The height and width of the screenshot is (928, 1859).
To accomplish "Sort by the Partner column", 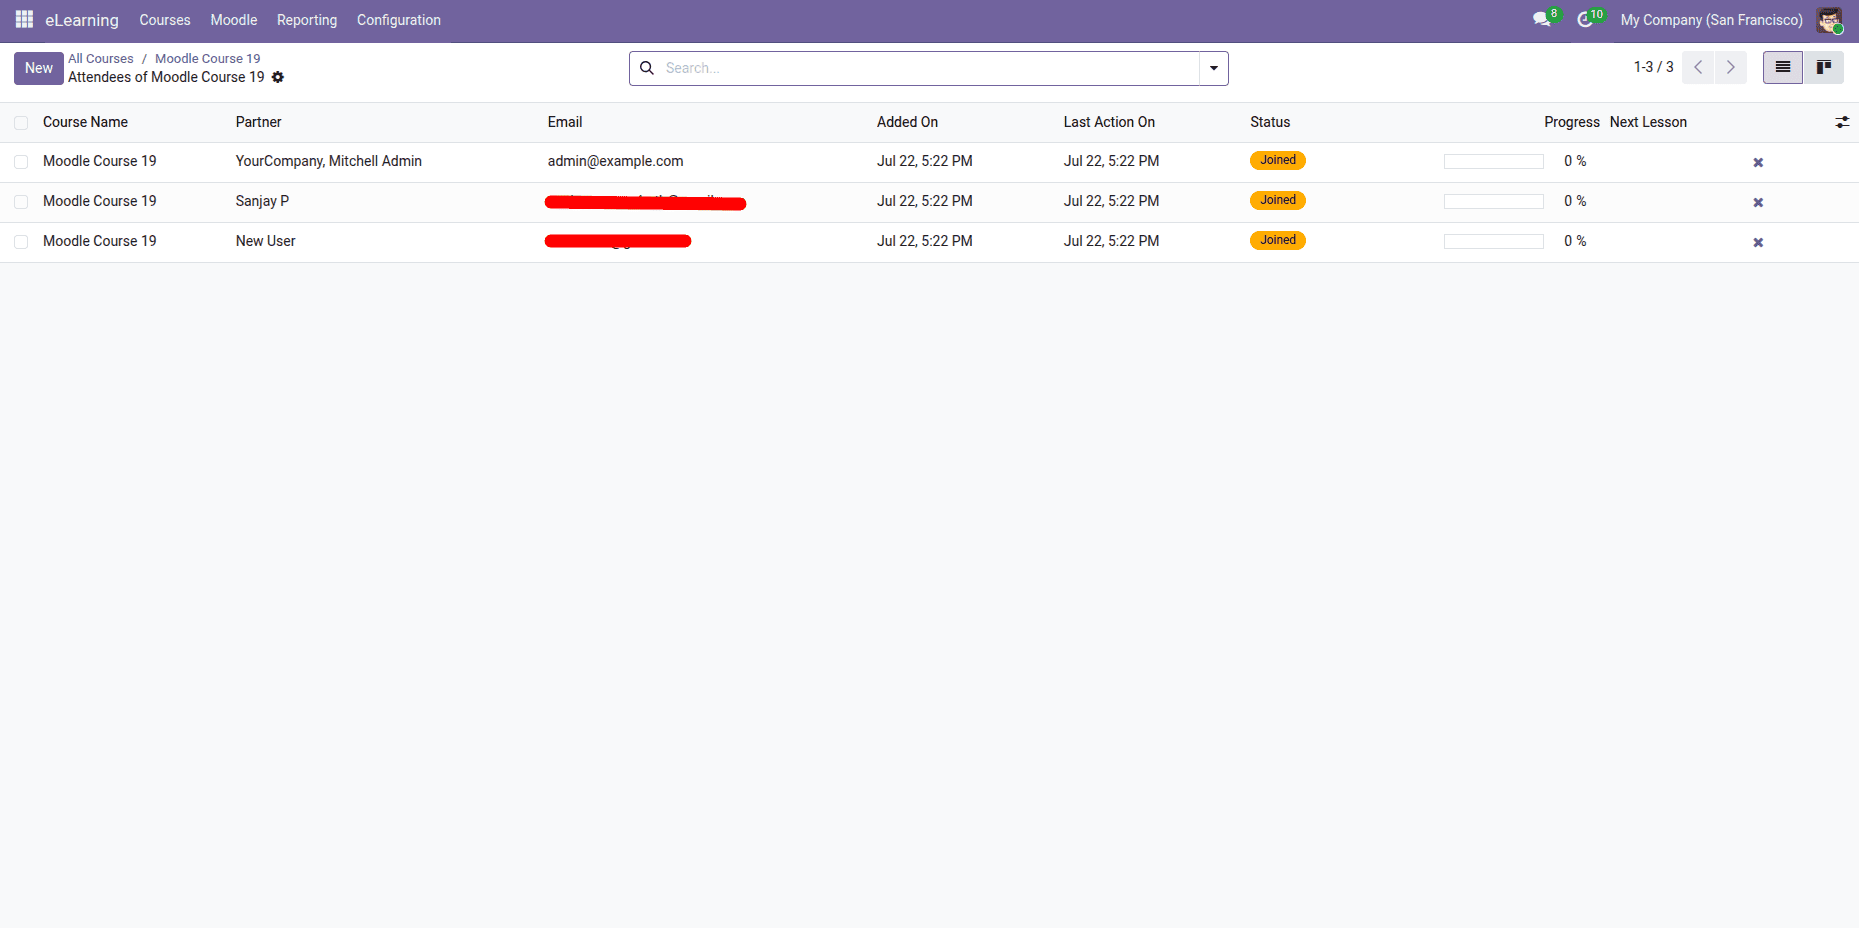I will [259, 122].
